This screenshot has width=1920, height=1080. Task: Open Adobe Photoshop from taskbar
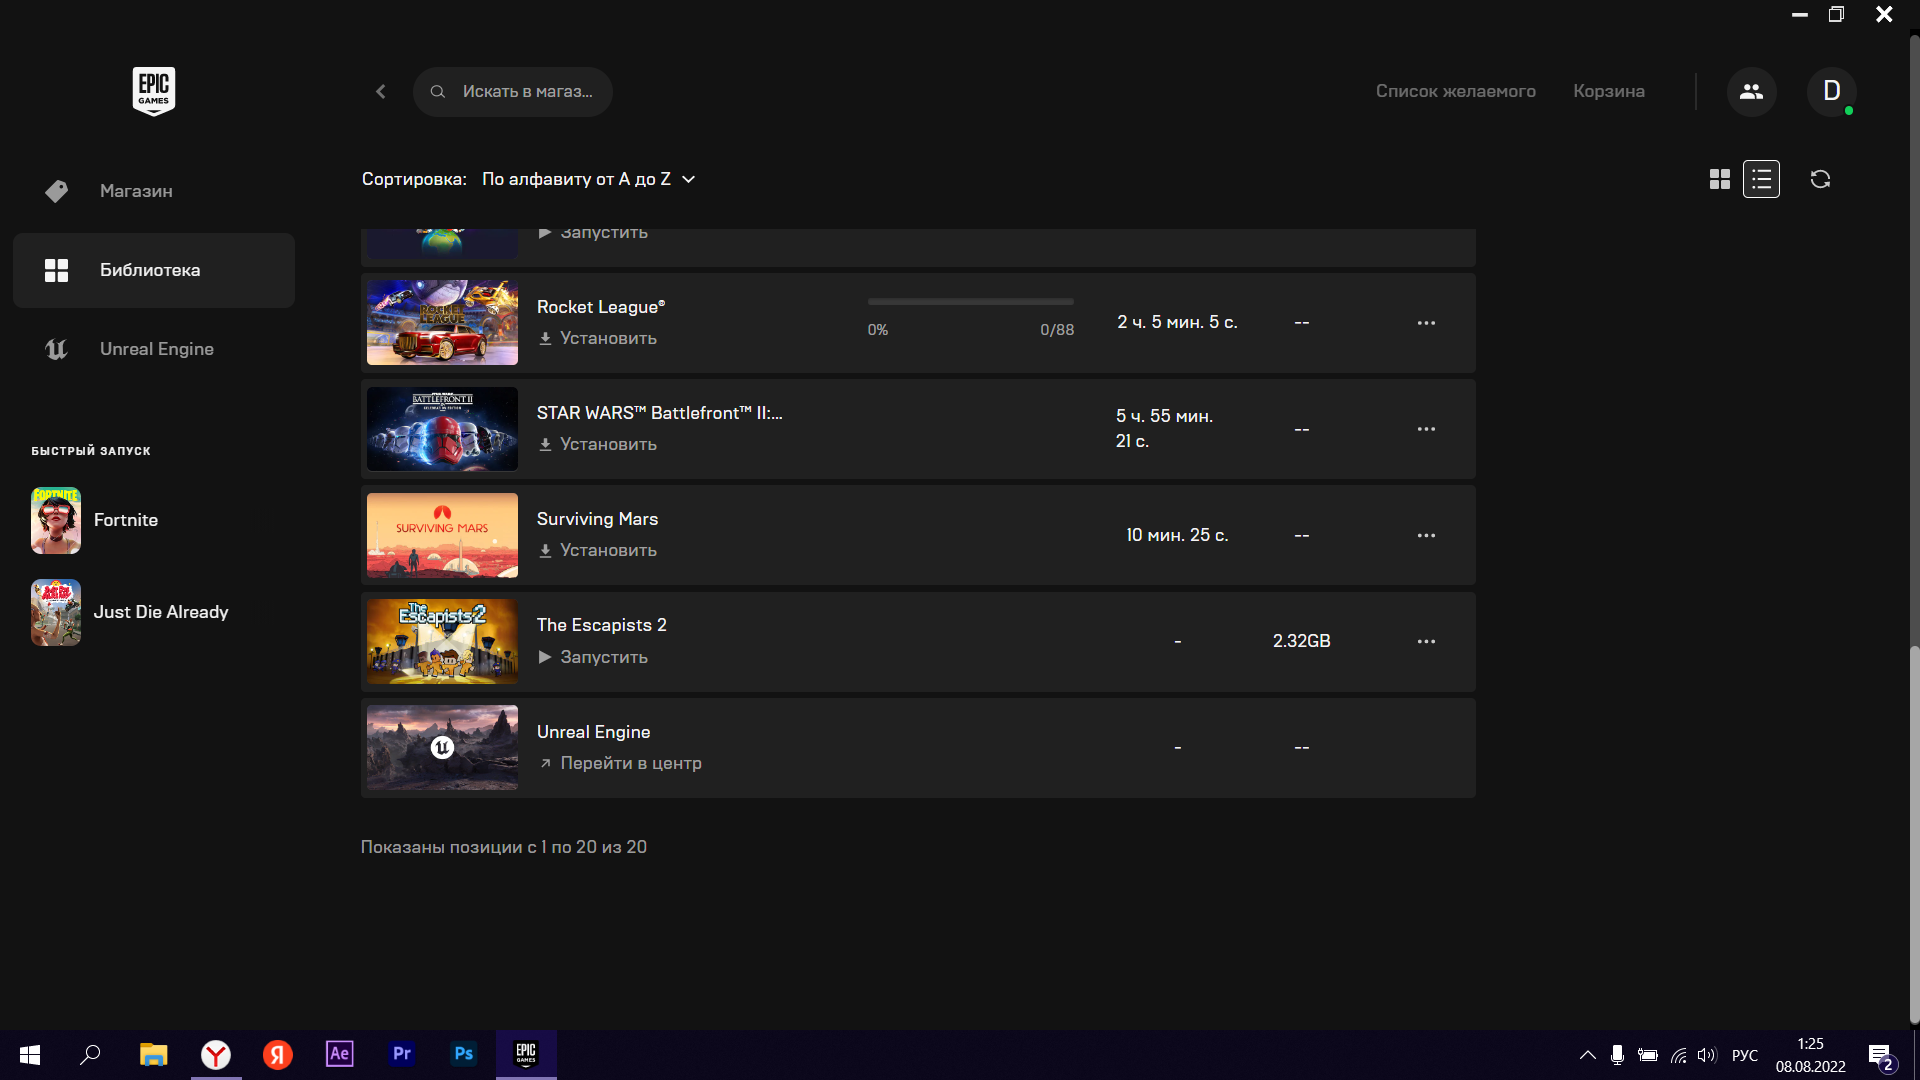coord(464,1054)
